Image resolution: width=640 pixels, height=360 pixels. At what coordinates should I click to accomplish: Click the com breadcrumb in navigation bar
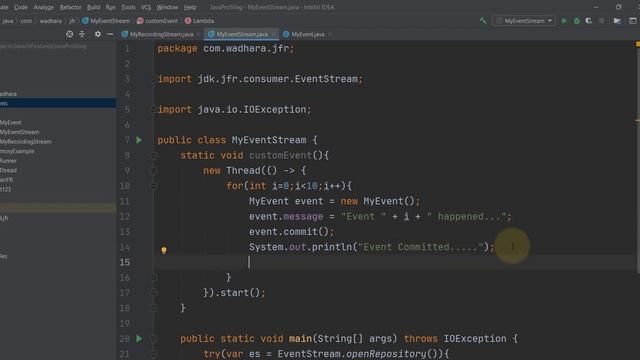pyautogui.click(x=26, y=21)
